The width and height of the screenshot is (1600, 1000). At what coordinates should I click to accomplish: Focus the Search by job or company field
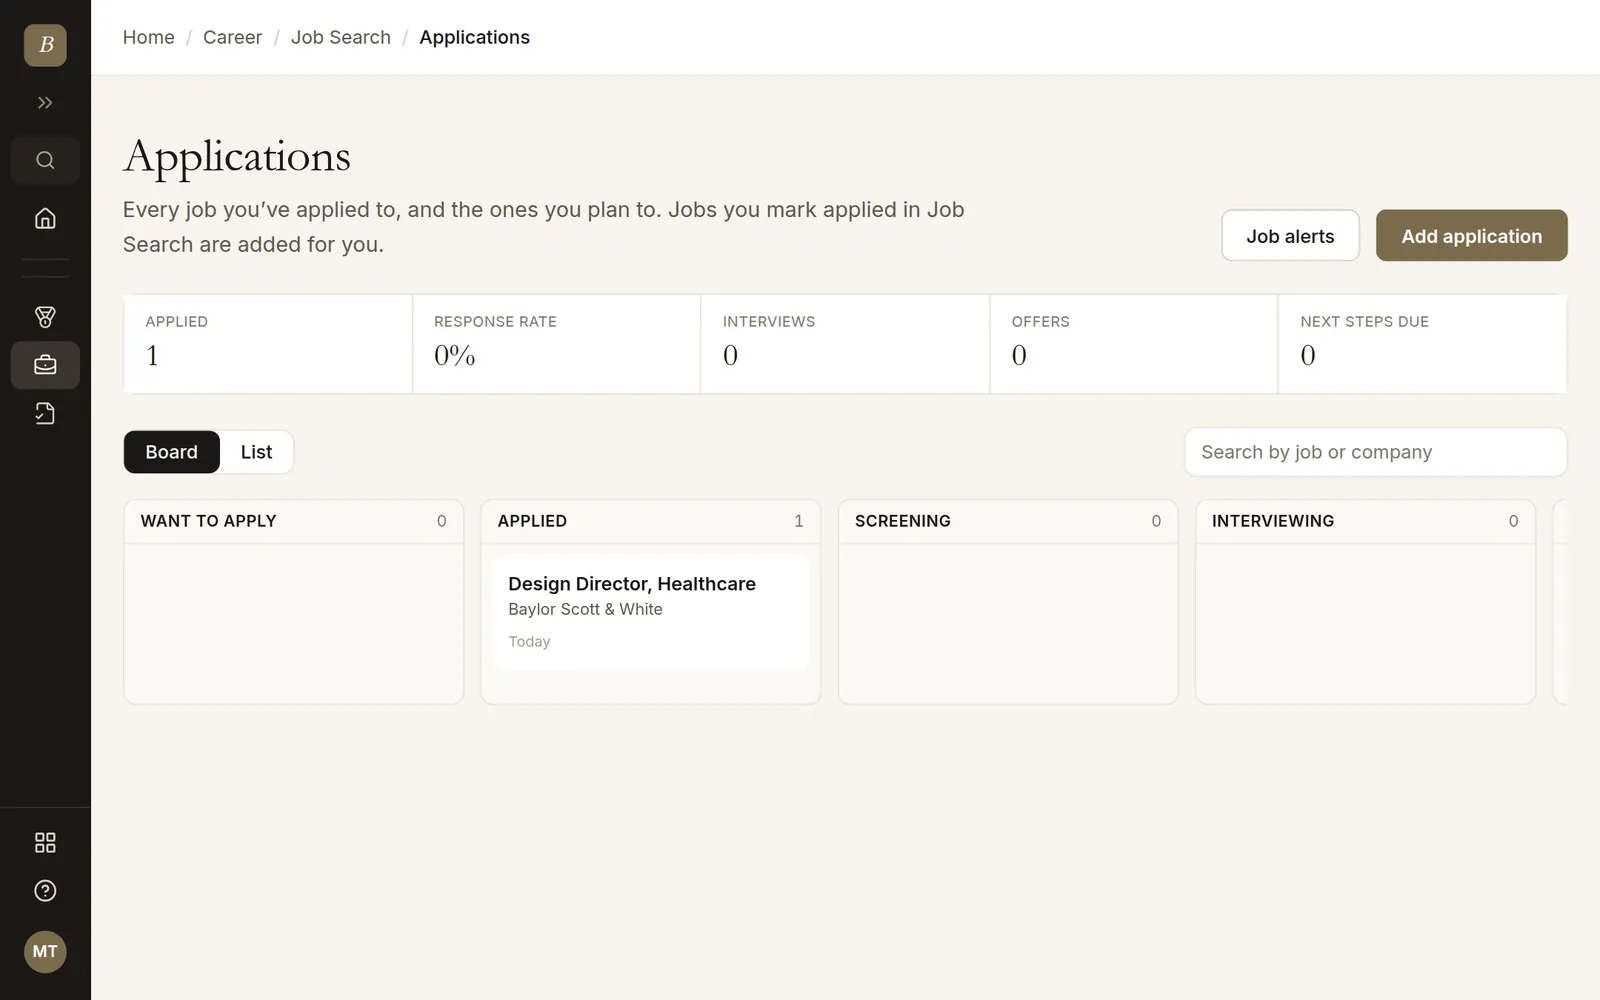pyautogui.click(x=1375, y=452)
